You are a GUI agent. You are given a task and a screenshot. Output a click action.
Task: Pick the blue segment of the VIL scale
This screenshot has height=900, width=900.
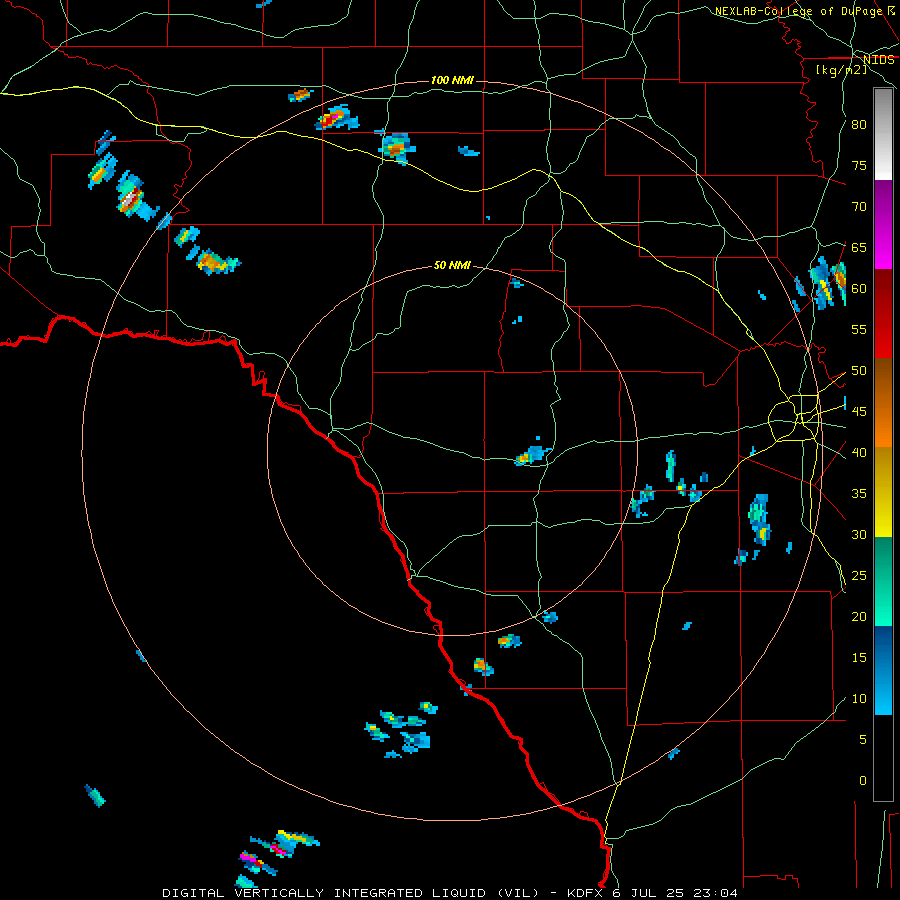tap(883, 670)
